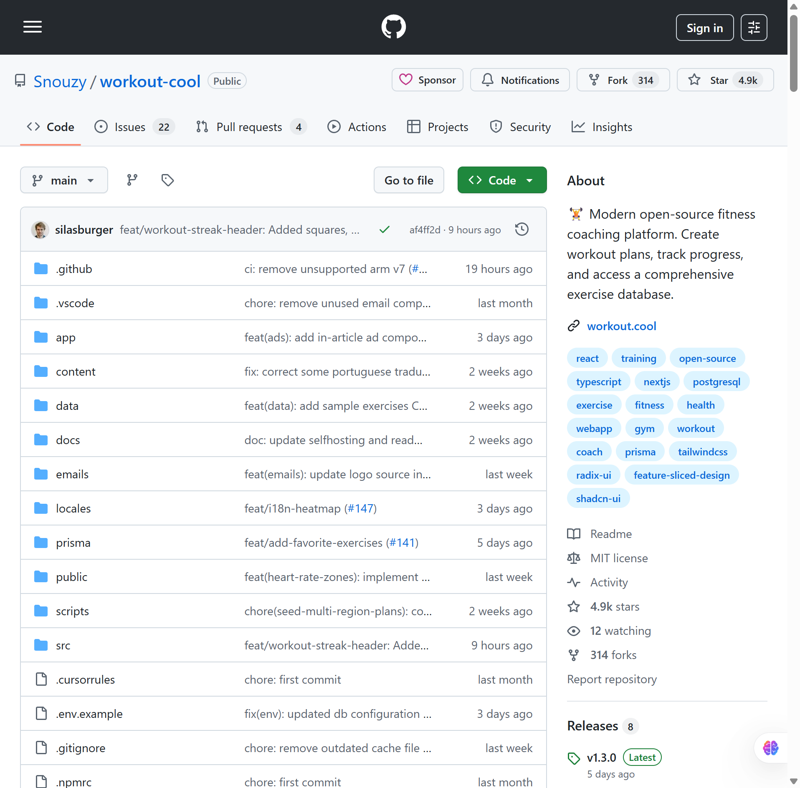Click silasburger's avatar image
800x788 pixels.
(40, 230)
